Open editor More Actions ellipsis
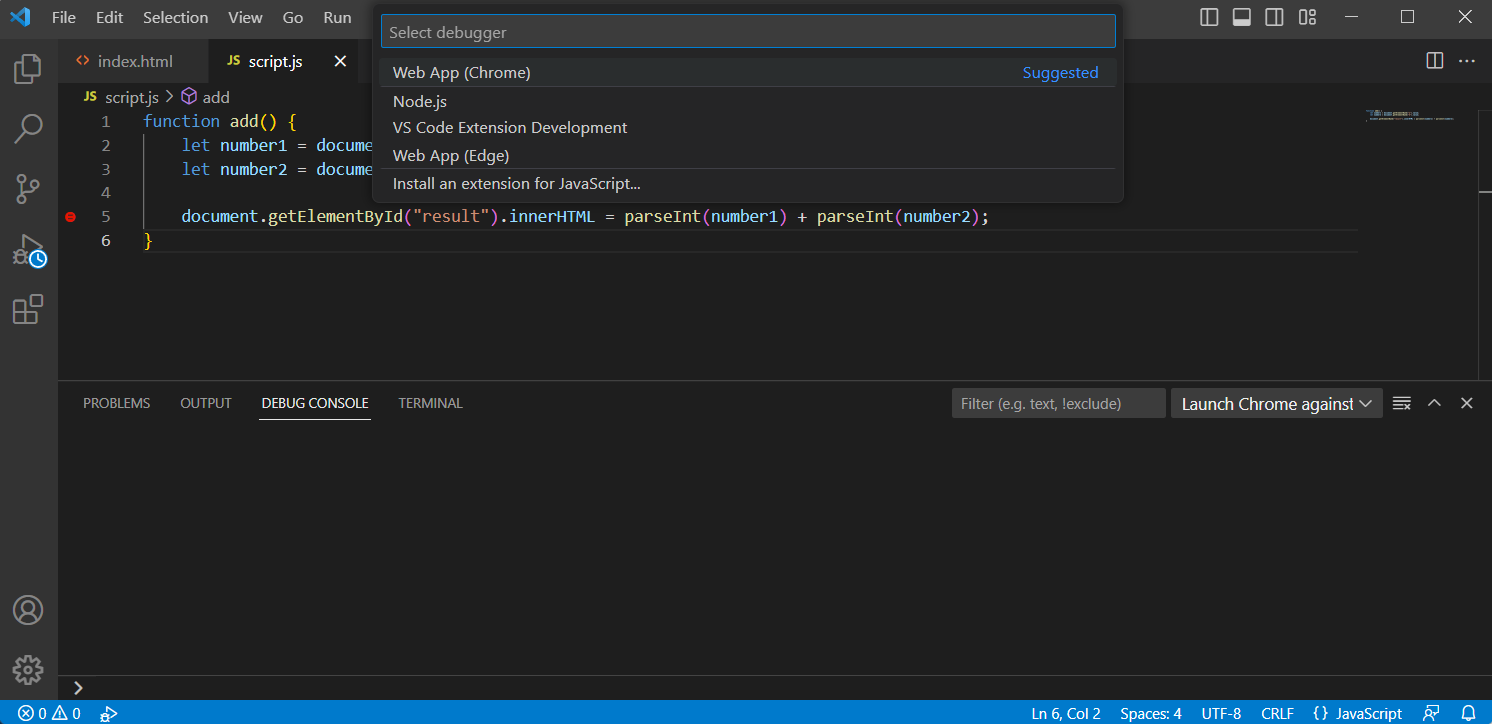The width and height of the screenshot is (1492, 724). pyautogui.click(x=1467, y=61)
